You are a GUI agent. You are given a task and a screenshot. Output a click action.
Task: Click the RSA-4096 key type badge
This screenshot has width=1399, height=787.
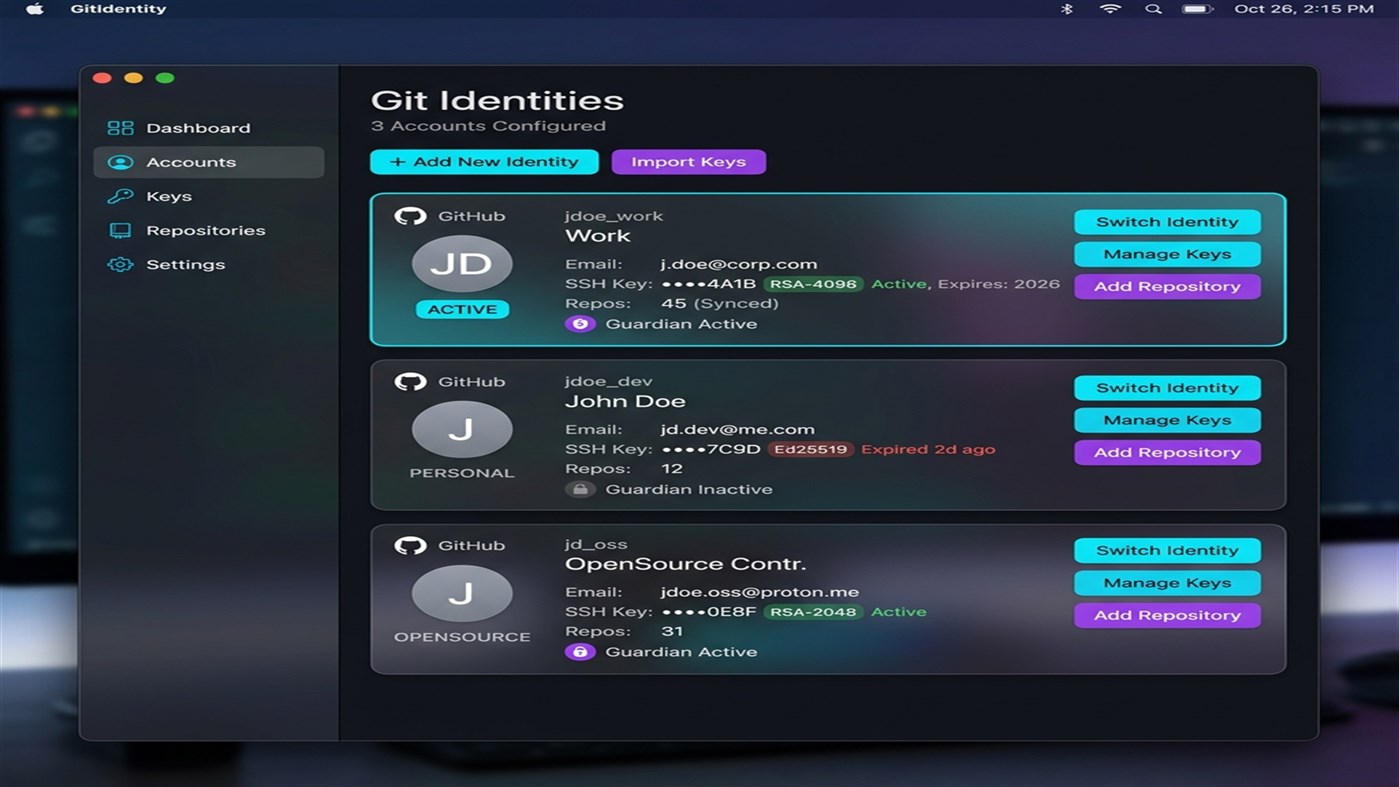814,284
